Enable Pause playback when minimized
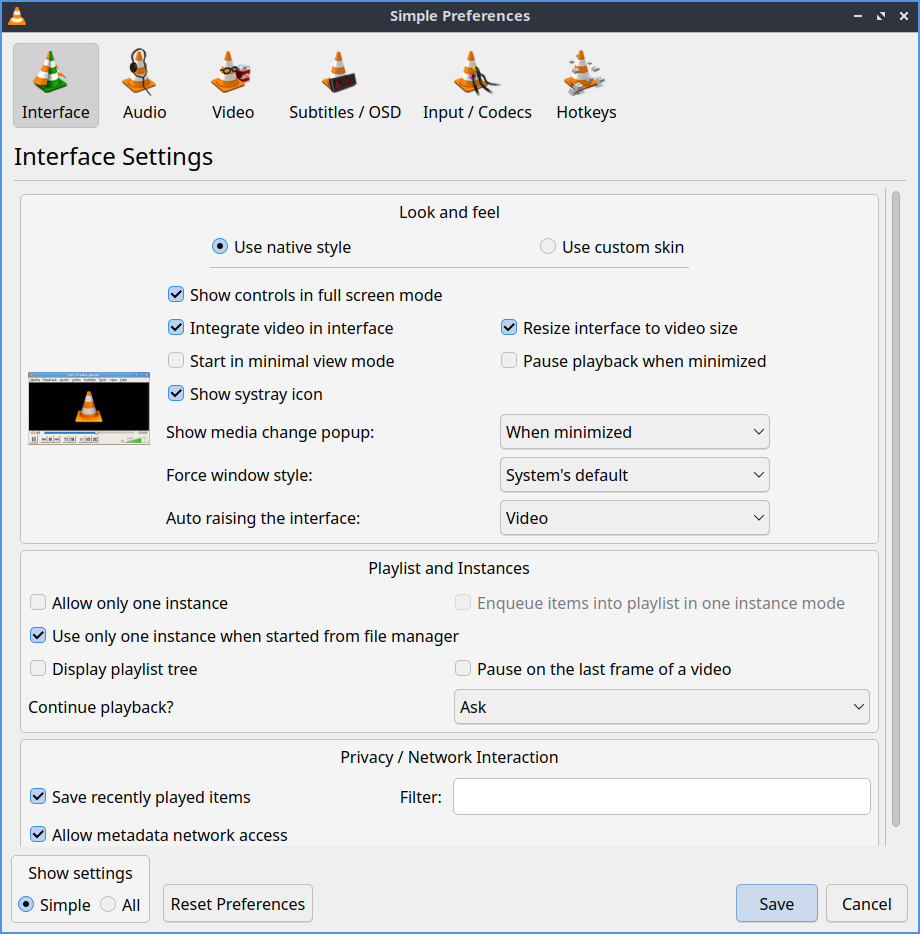The width and height of the screenshot is (920, 934). (509, 361)
